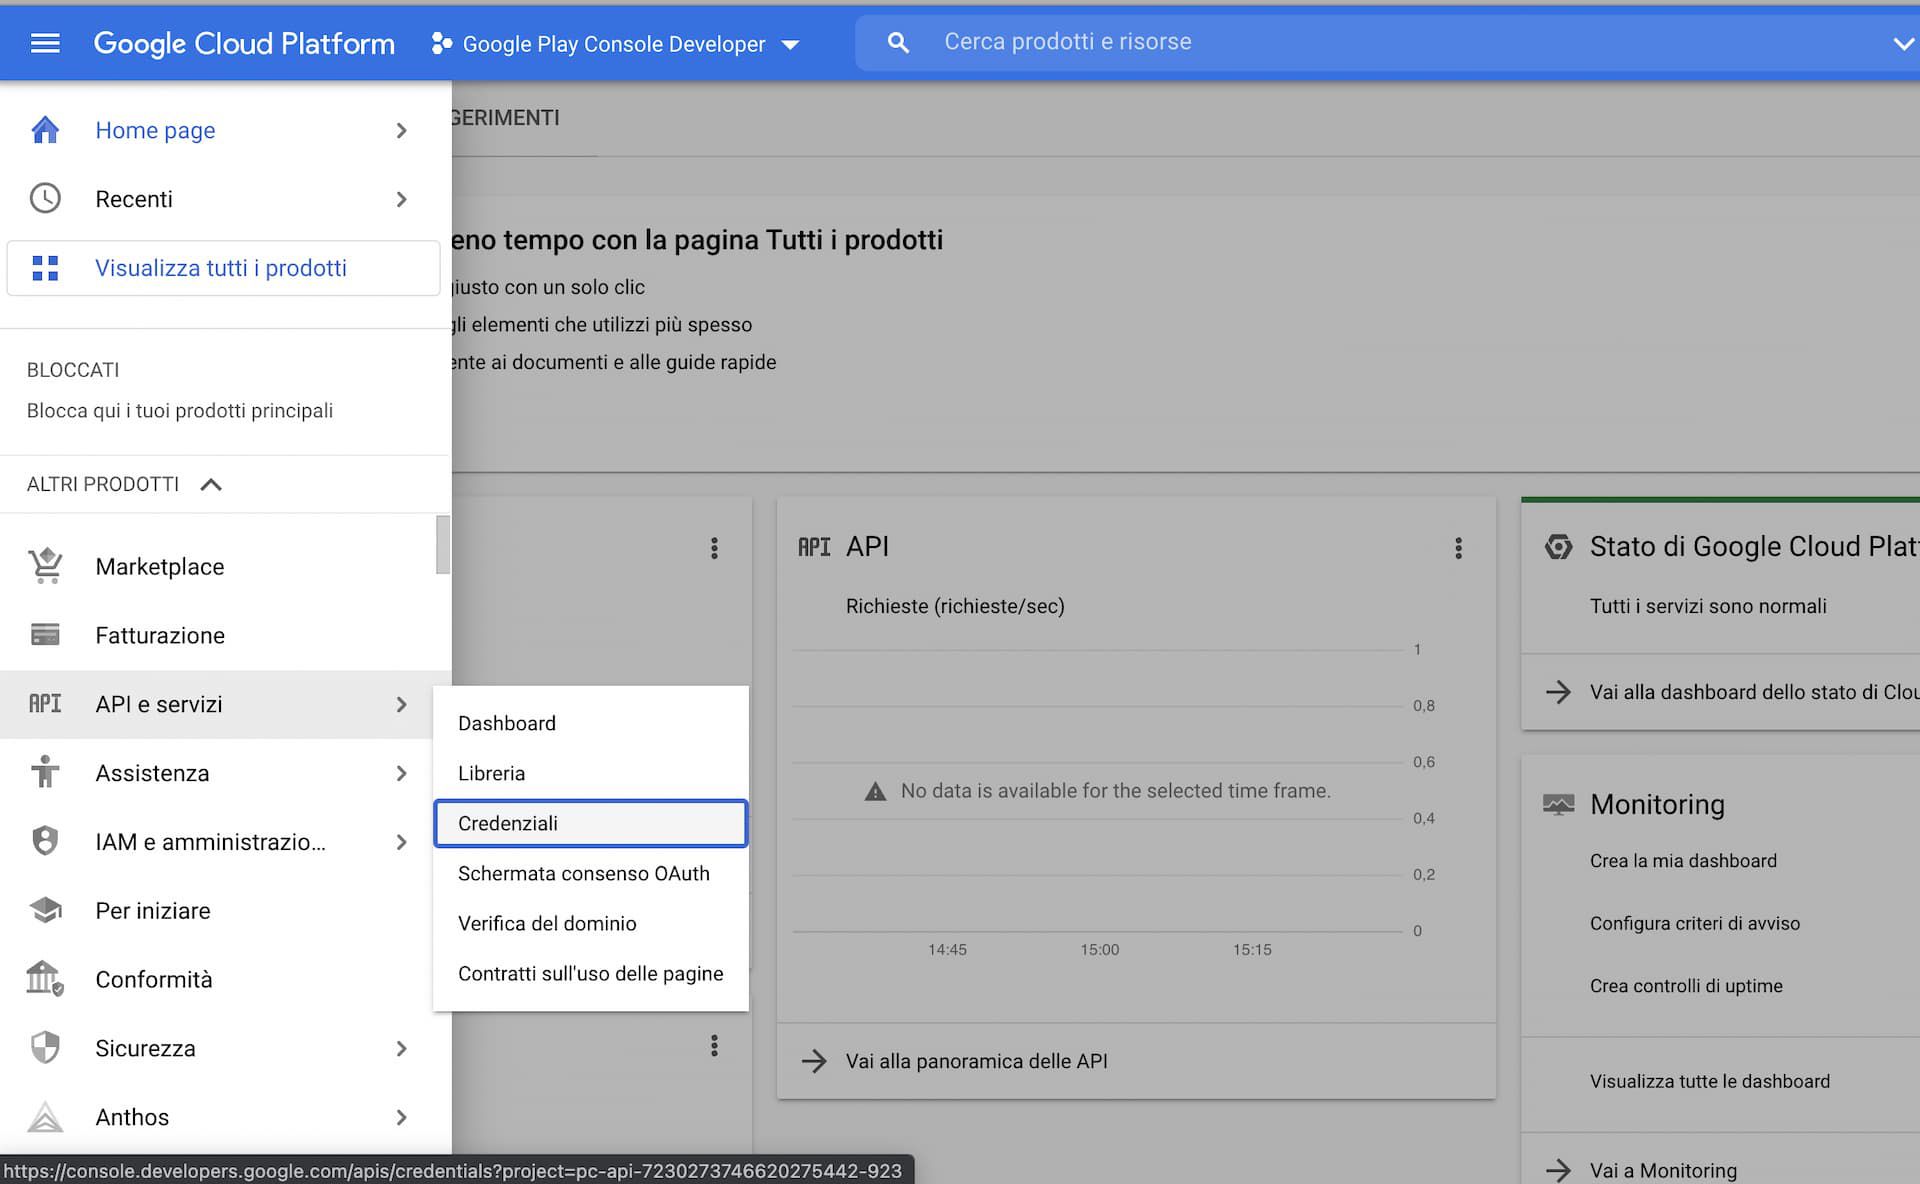Expand the Sicurezza submenu arrow
The image size is (1920, 1184).
click(401, 1048)
